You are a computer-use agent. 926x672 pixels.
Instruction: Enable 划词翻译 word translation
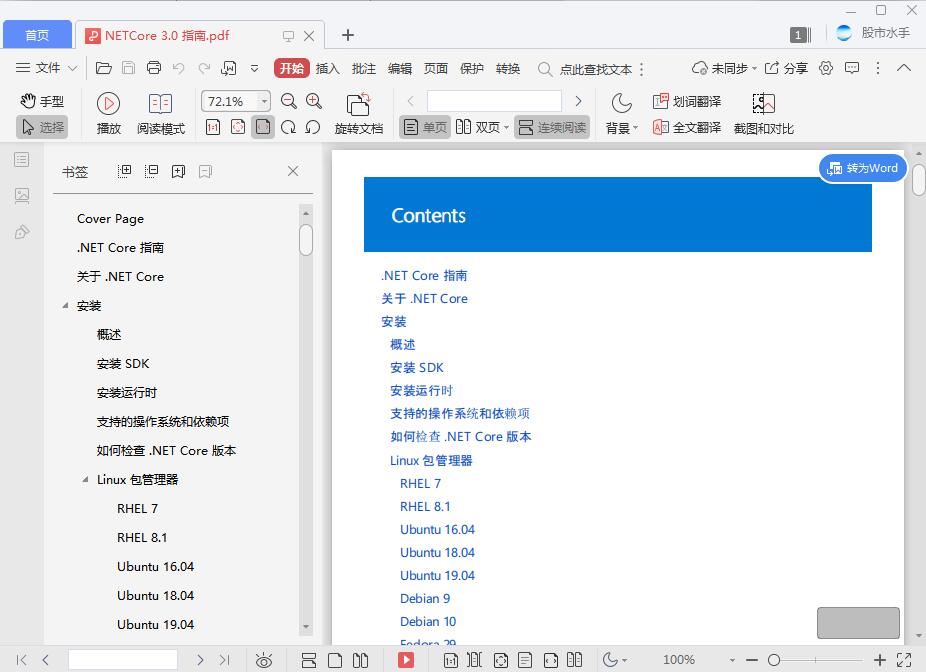pos(687,100)
